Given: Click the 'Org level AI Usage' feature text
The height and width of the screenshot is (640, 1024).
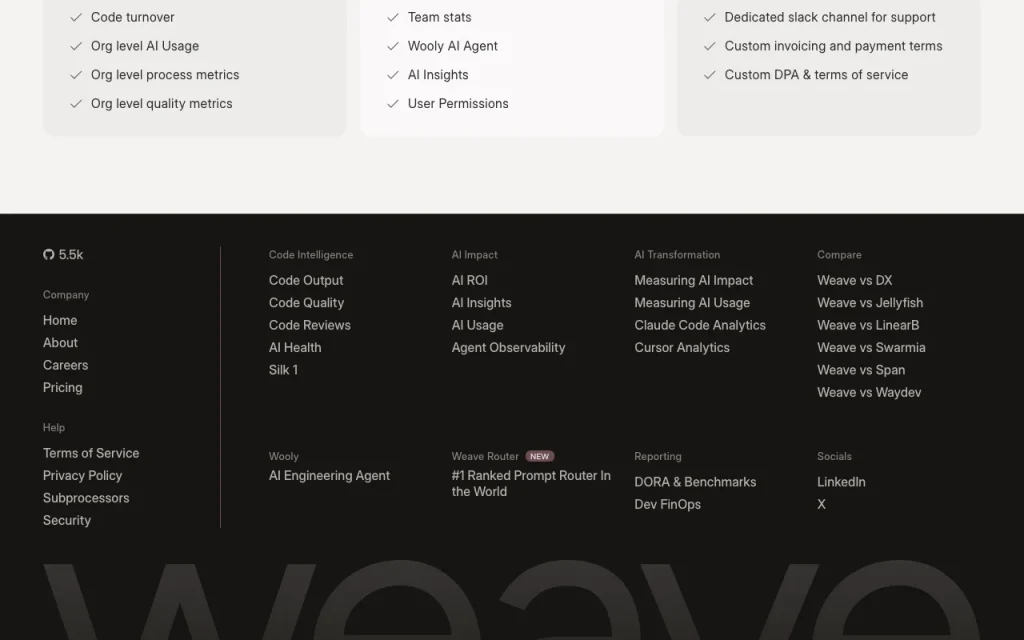Looking at the screenshot, I should [x=145, y=46].
